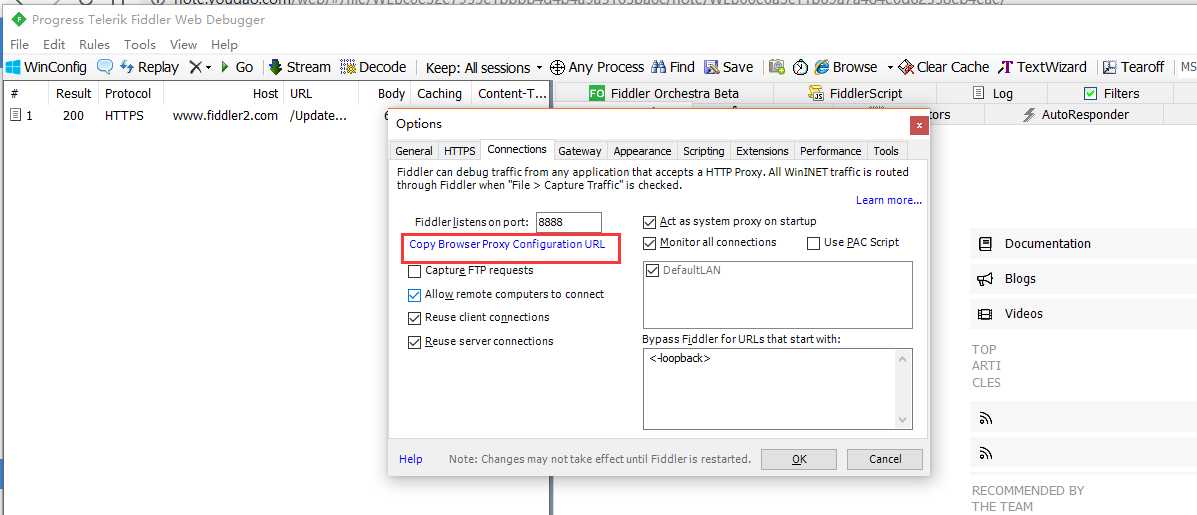Click the Save toolbar button
Screen dimensions: 1197x515
[x=728, y=67]
